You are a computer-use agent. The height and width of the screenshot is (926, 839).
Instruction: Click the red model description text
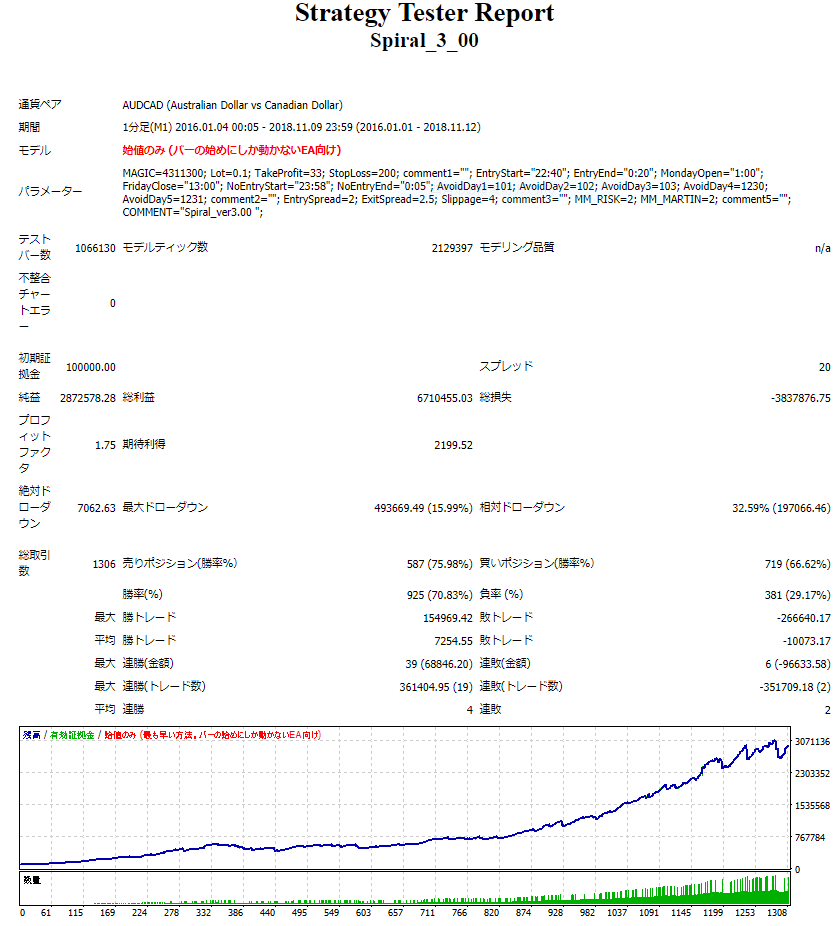pos(231,150)
